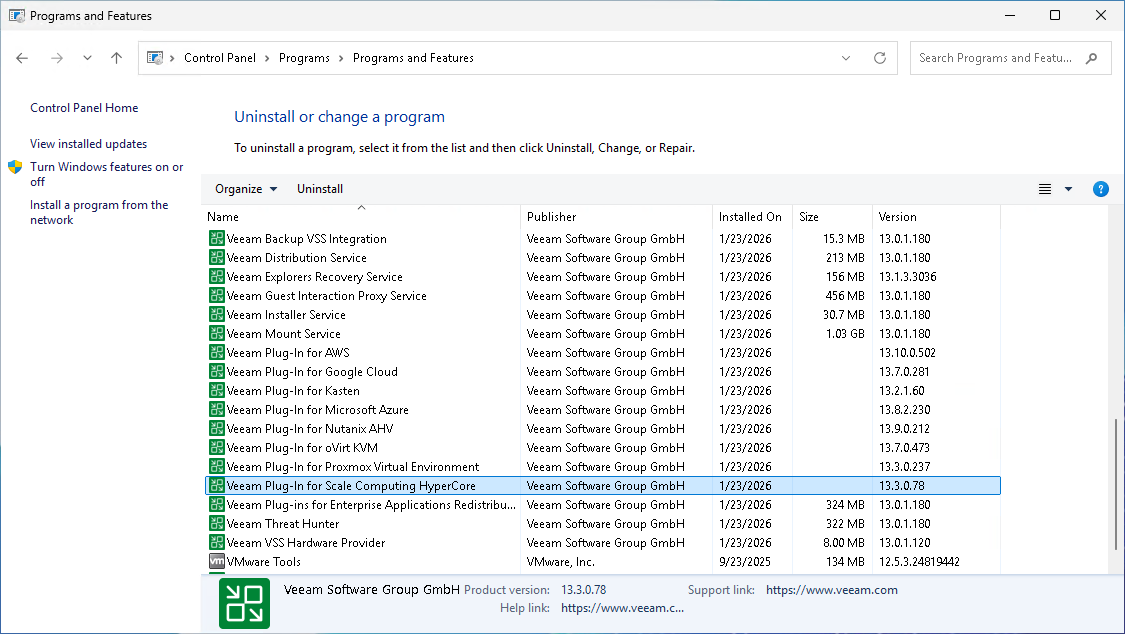Maximize the Programs and Features window
This screenshot has width=1125, height=634.
(1055, 15)
